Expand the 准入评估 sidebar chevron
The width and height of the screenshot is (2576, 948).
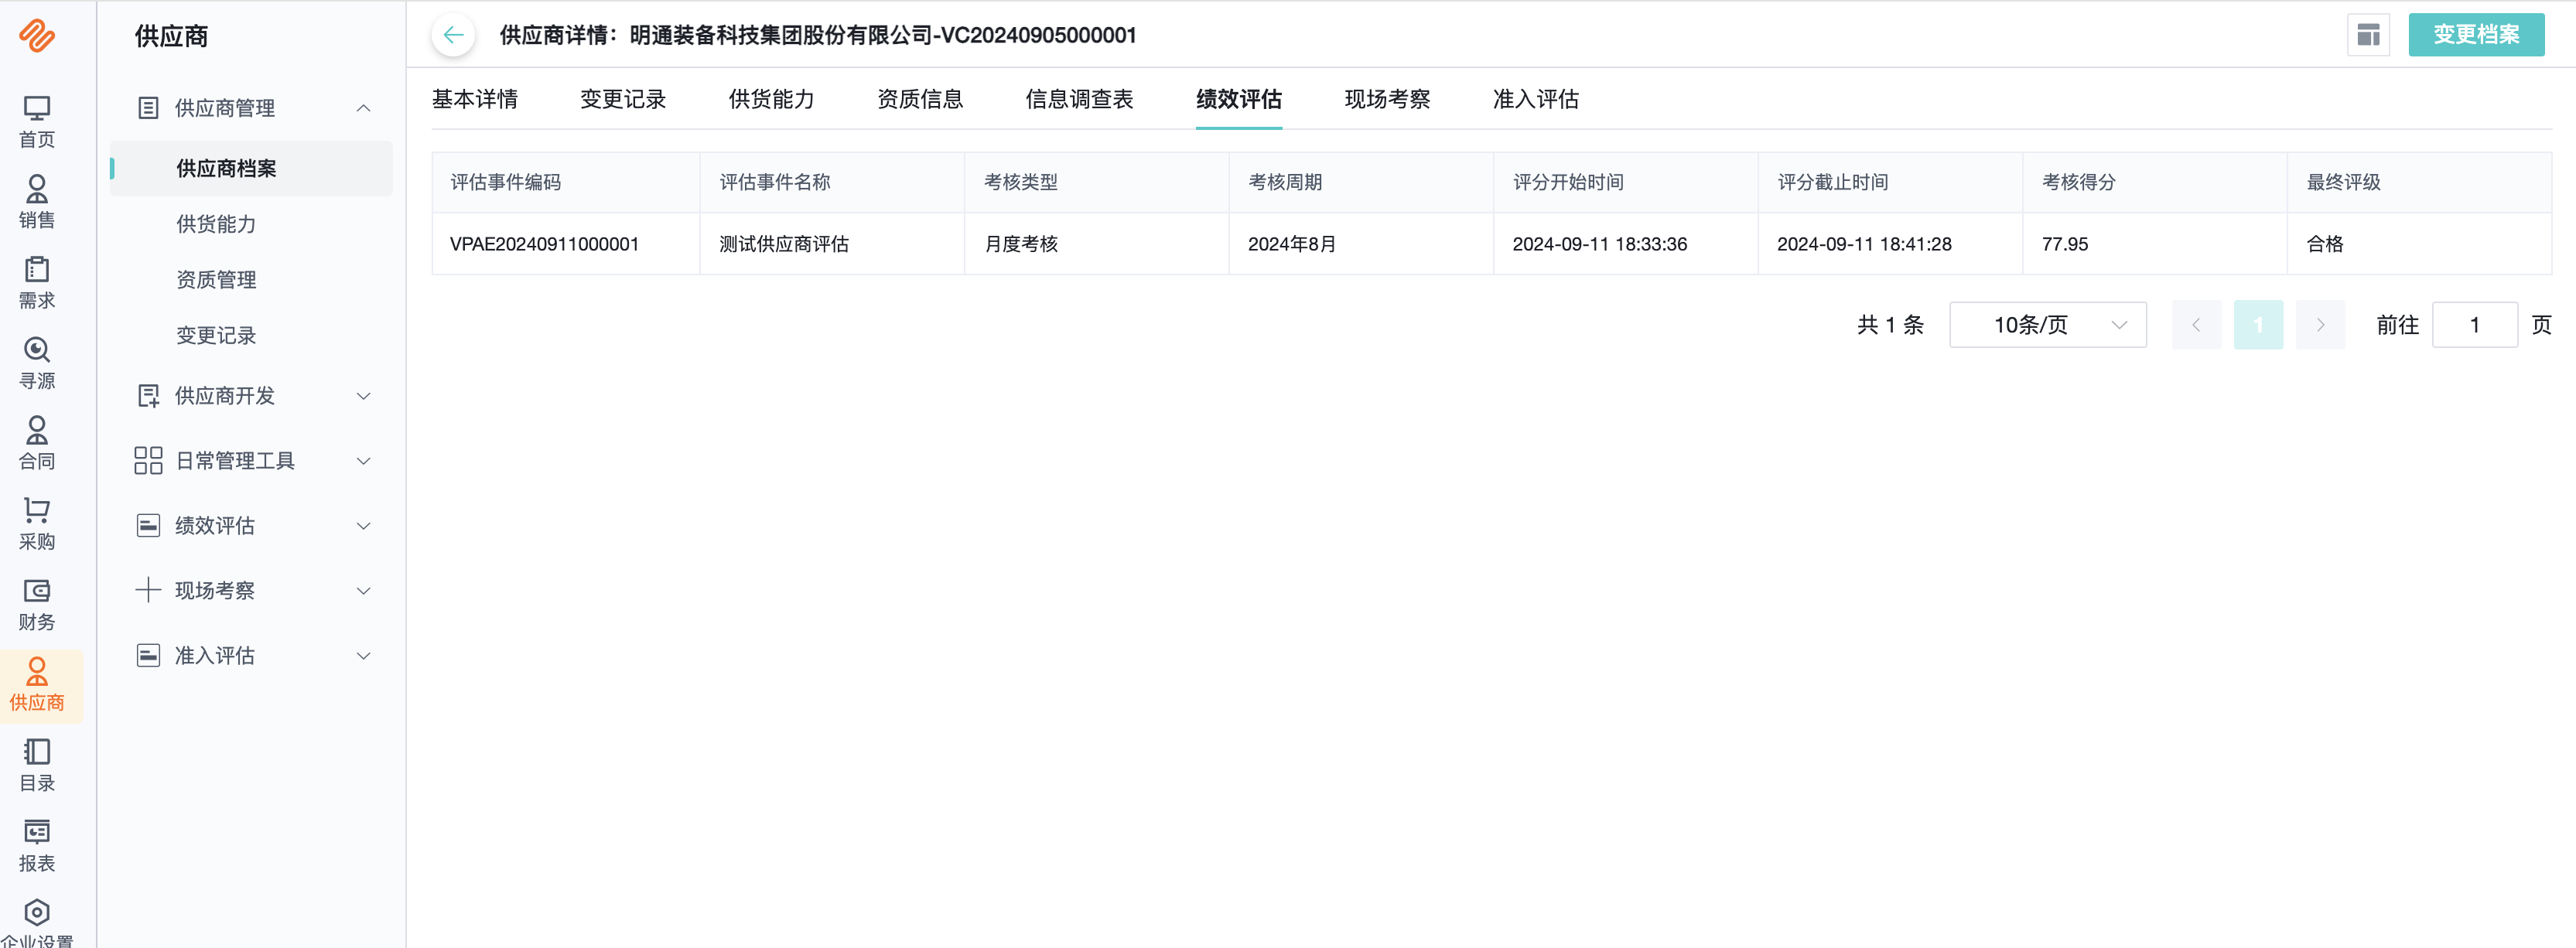[364, 656]
